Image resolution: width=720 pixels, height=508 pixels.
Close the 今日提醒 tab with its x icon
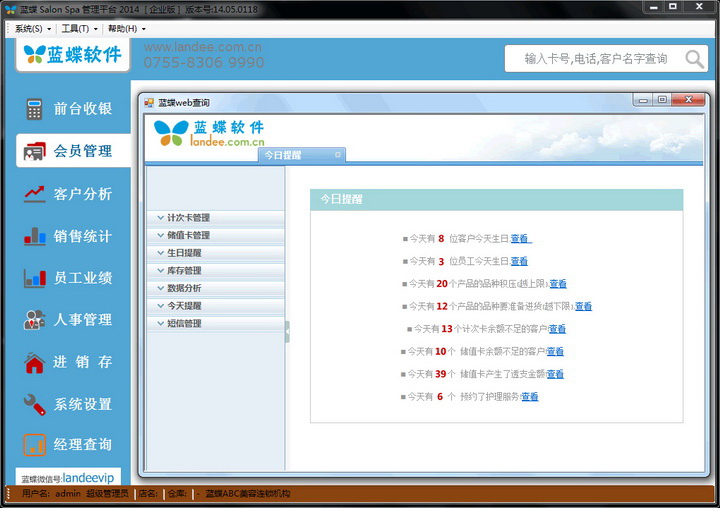pyautogui.click(x=338, y=155)
